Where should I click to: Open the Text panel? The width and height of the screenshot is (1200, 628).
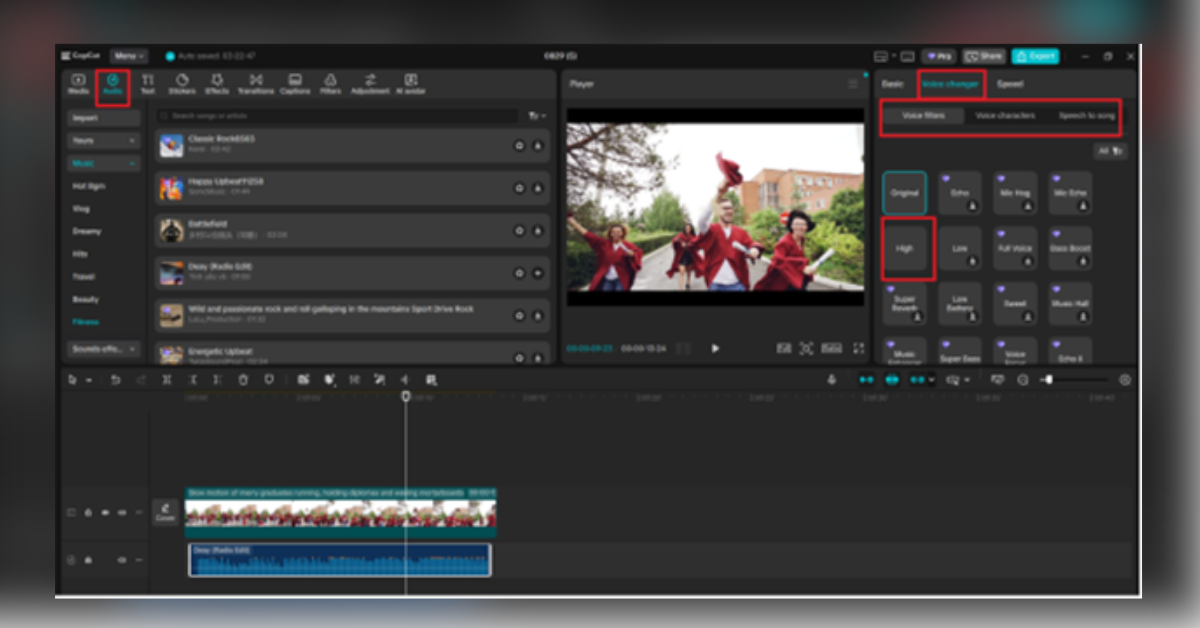click(x=148, y=84)
